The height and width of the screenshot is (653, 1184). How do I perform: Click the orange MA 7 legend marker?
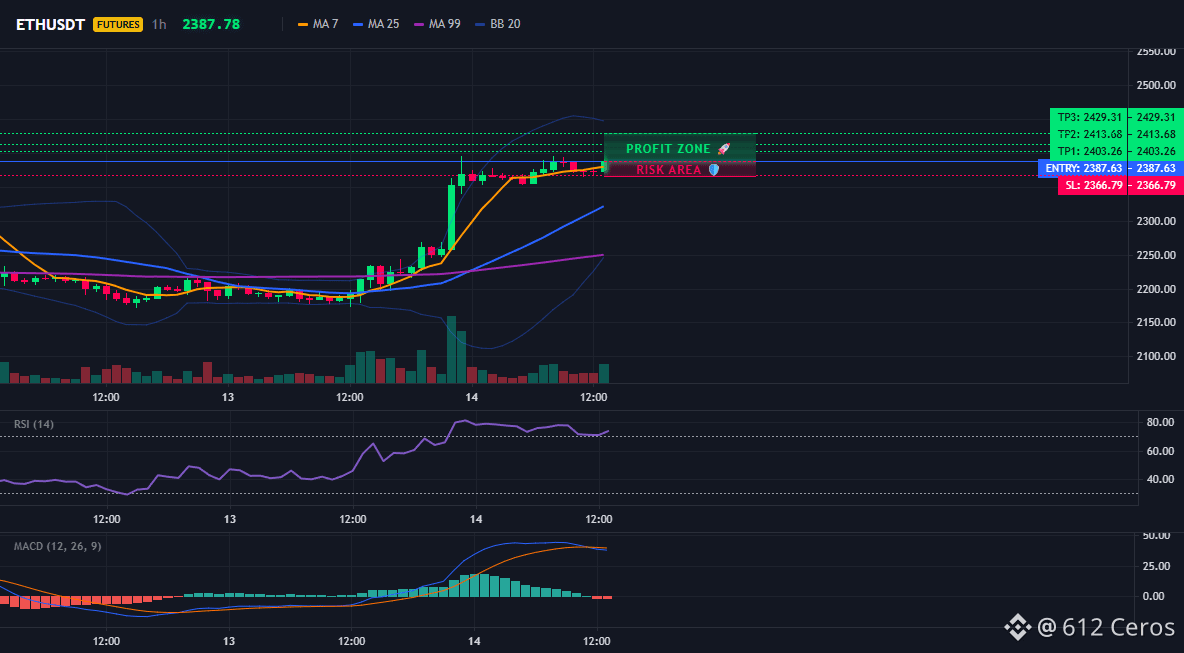[x=304, y=24]
